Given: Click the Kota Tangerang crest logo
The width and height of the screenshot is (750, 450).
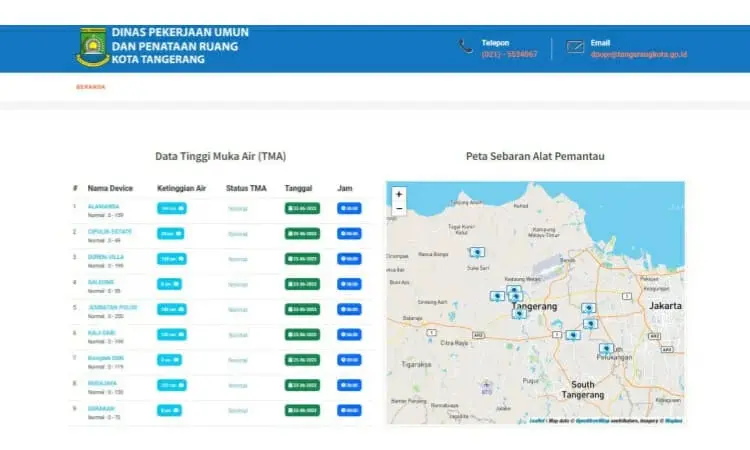Looking at the screenshot, I should 93,47.
